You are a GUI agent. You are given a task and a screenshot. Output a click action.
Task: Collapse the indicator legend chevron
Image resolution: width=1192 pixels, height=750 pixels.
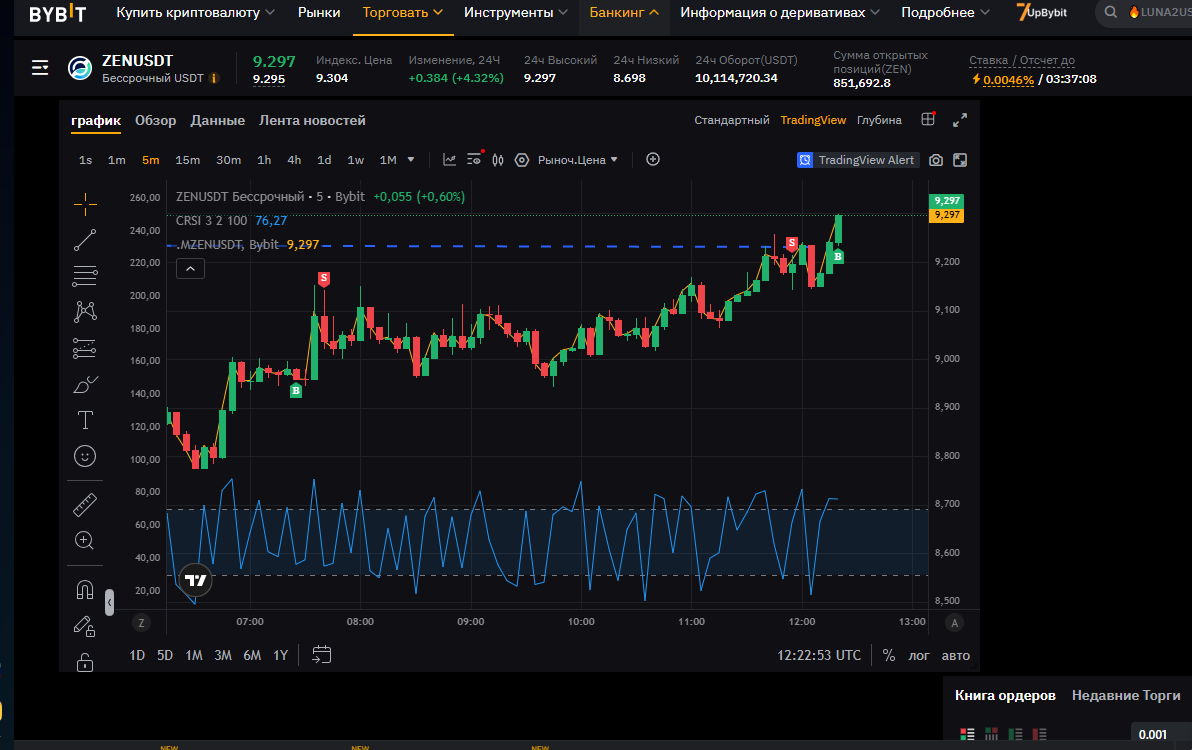point(190,268)
